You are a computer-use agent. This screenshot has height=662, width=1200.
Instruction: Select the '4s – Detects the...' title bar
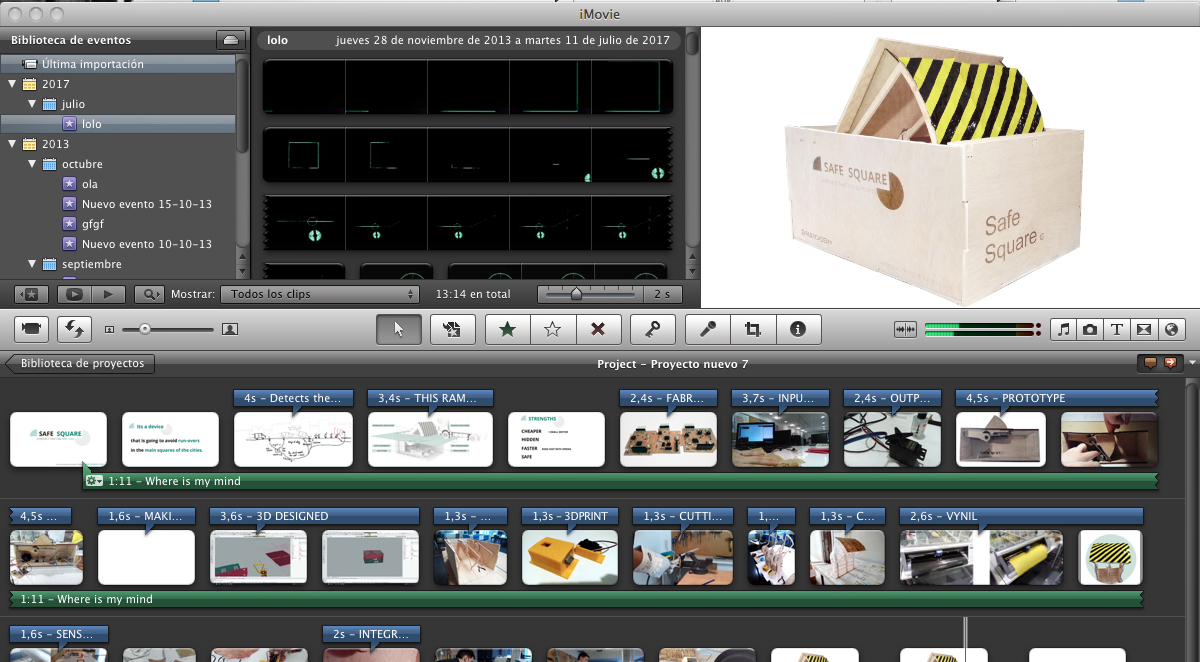(293, 398)
